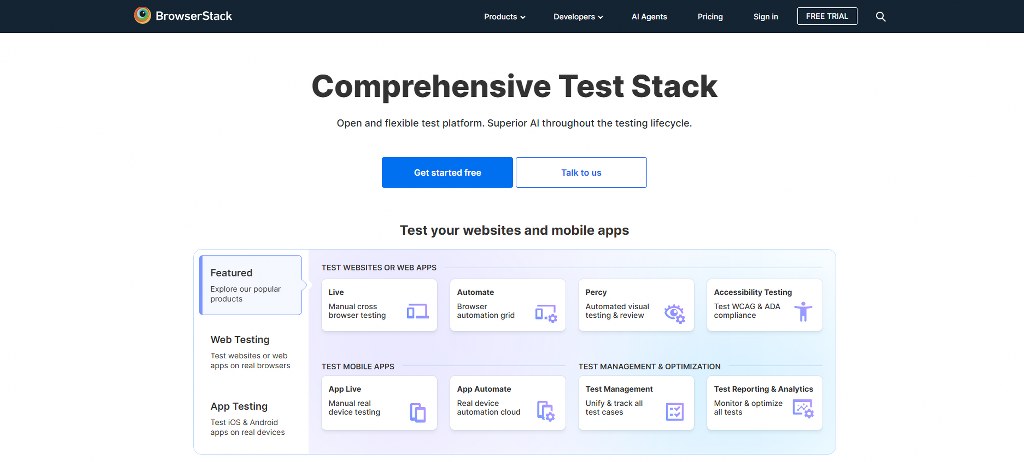This screenshot has width=1024, height=462.
Task: Switch to the Web Testing tab
Action: (x=251, y=352)
